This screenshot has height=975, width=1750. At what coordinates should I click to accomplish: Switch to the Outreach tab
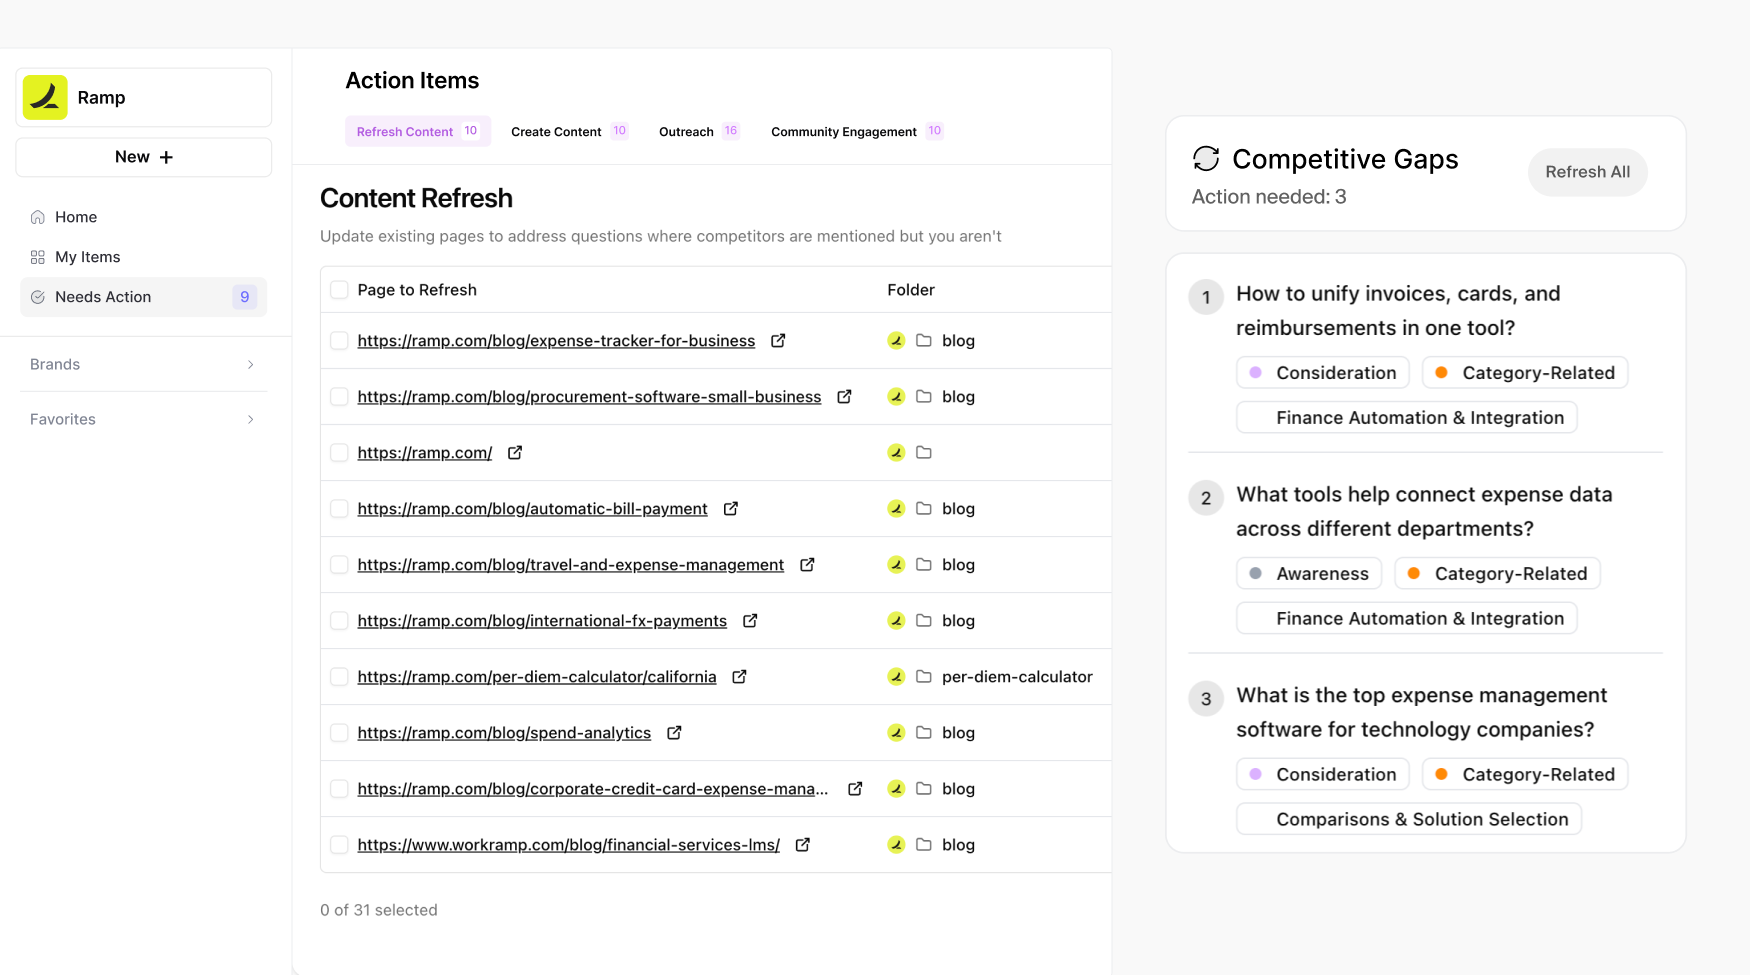coord(698,131)
